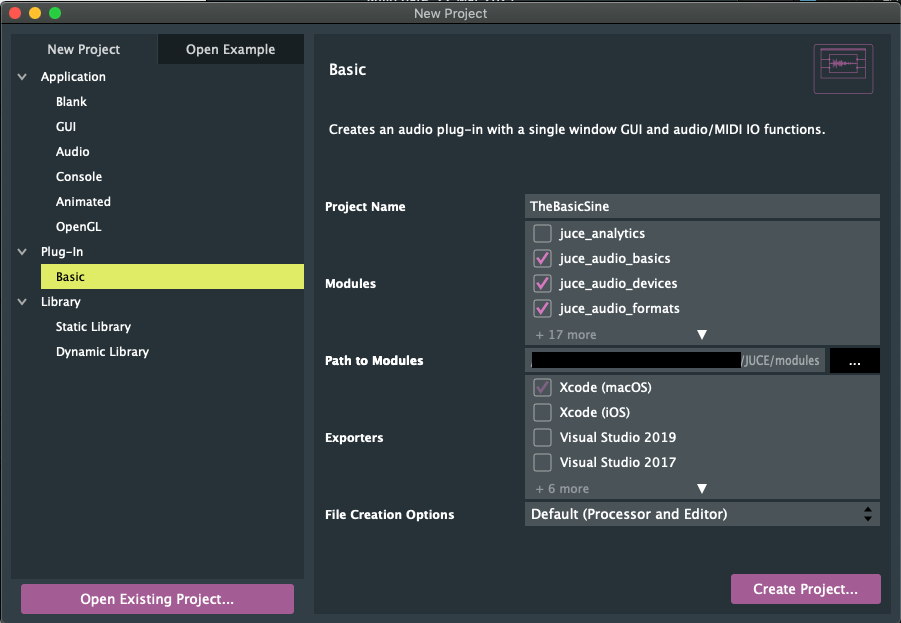
Task: Tick the Visual Studio 2019 exporter
Action: tap(542, 437)
